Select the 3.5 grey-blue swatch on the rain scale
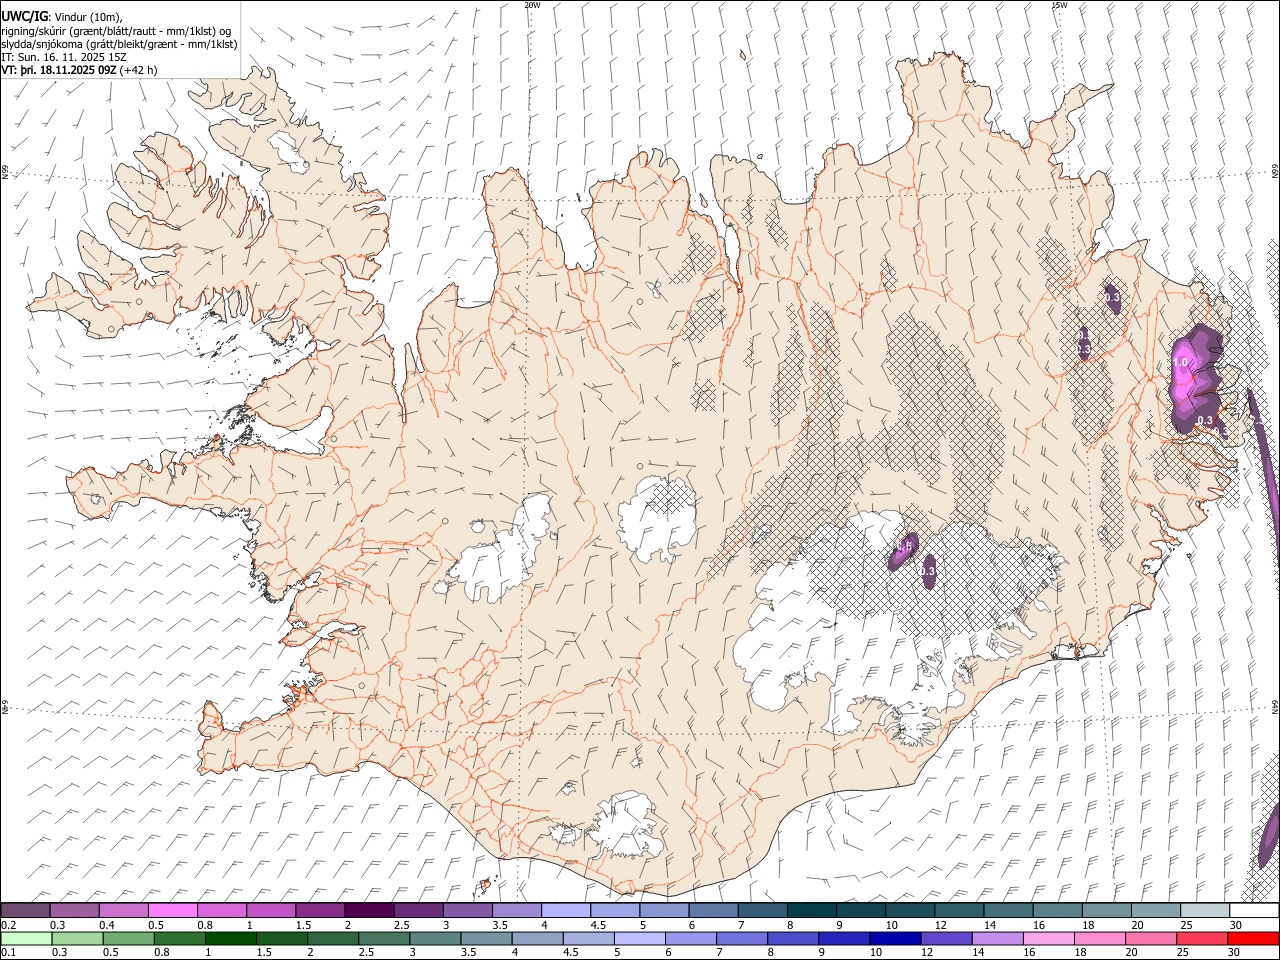 [x=486, y=938]
